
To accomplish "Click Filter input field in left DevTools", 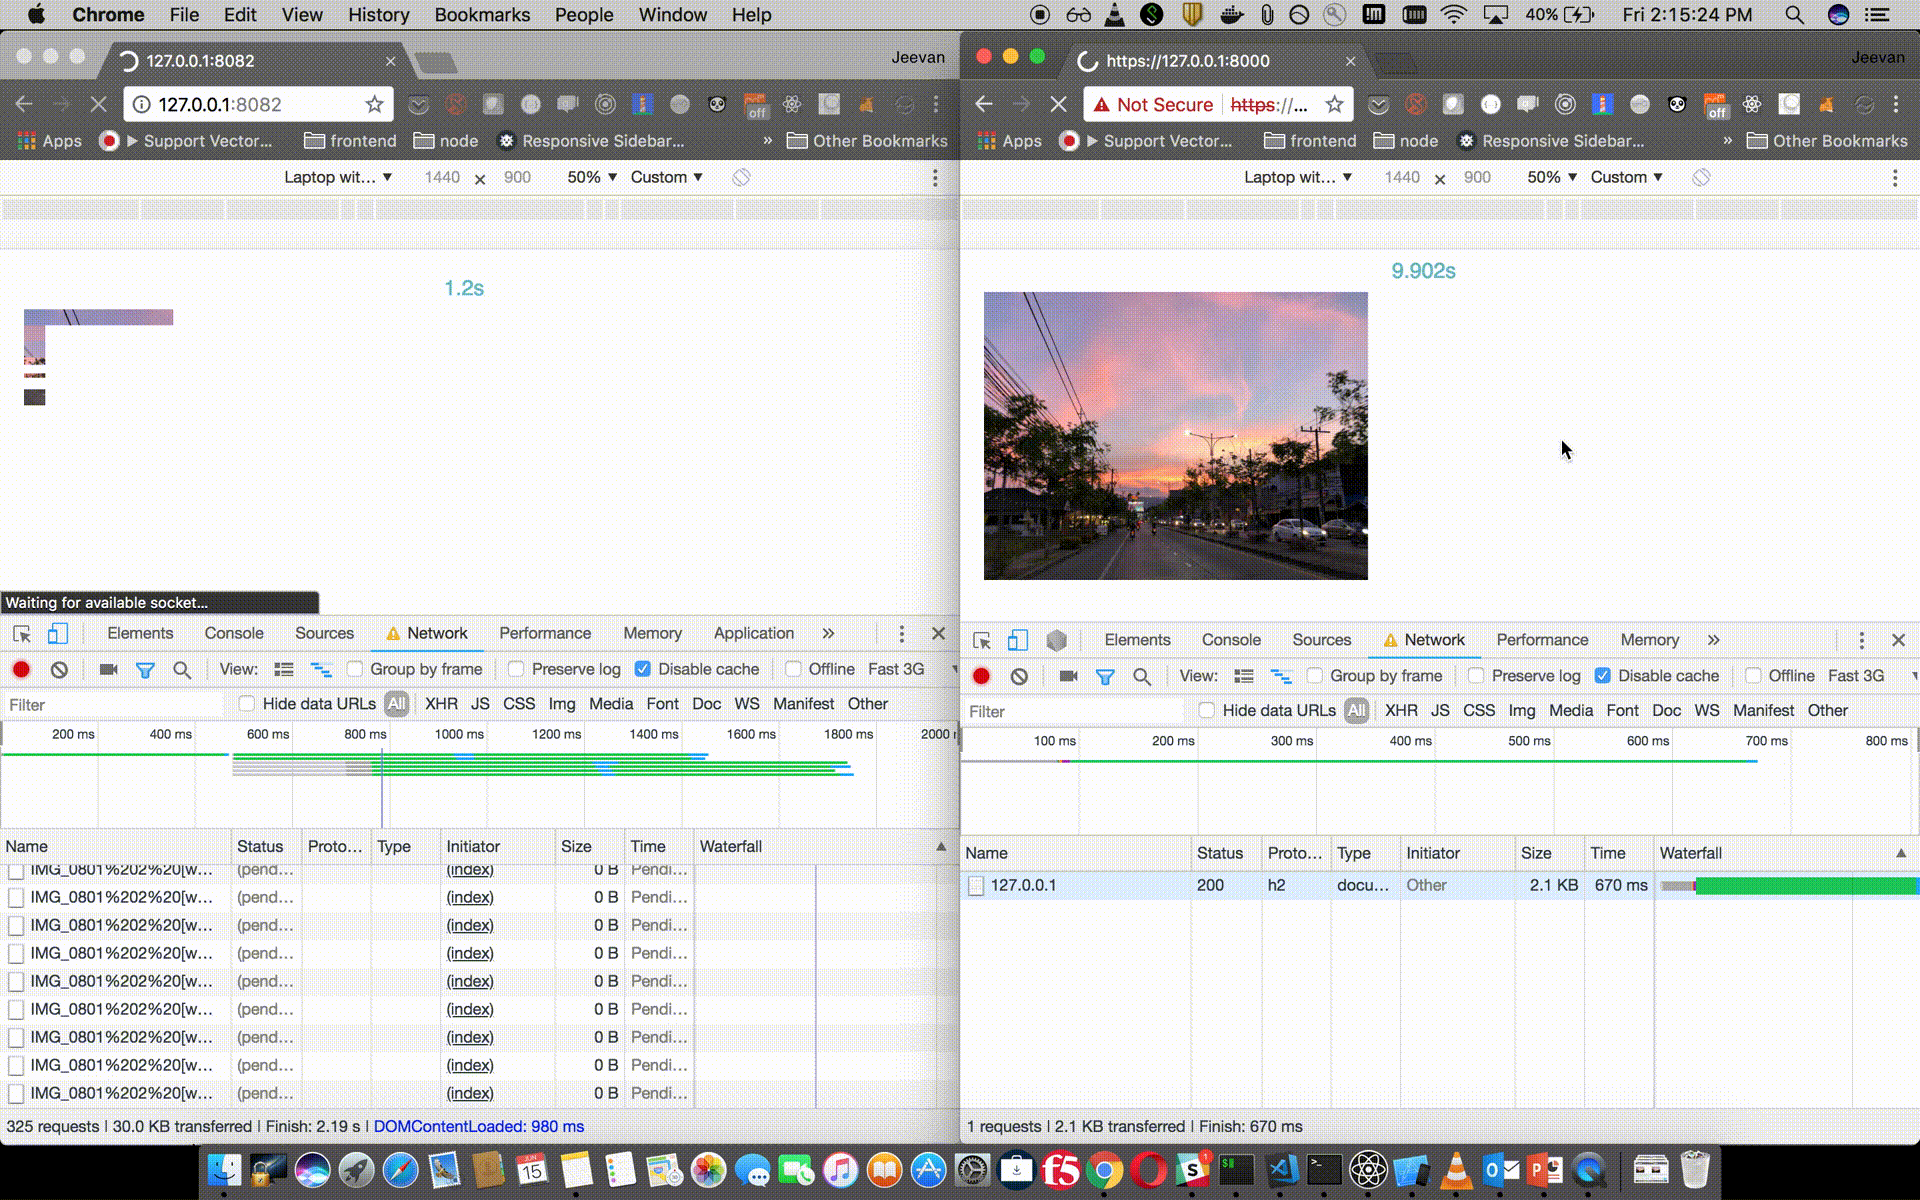I will click(113, 705).
